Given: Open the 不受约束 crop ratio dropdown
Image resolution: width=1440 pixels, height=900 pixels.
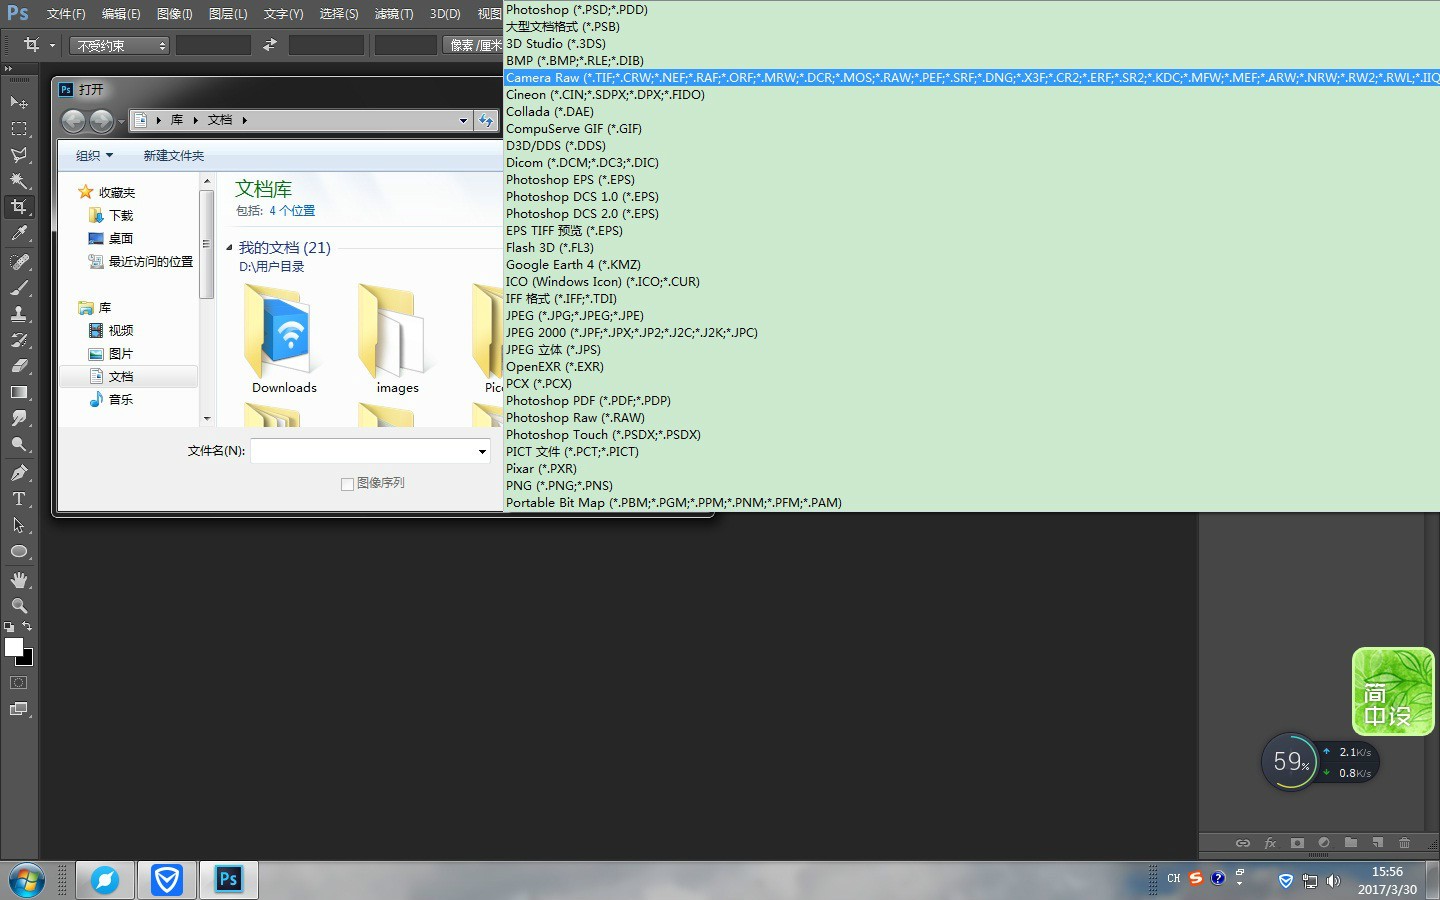Looking at the screenshot, I should pyautogui.click(x=120, y=46).
